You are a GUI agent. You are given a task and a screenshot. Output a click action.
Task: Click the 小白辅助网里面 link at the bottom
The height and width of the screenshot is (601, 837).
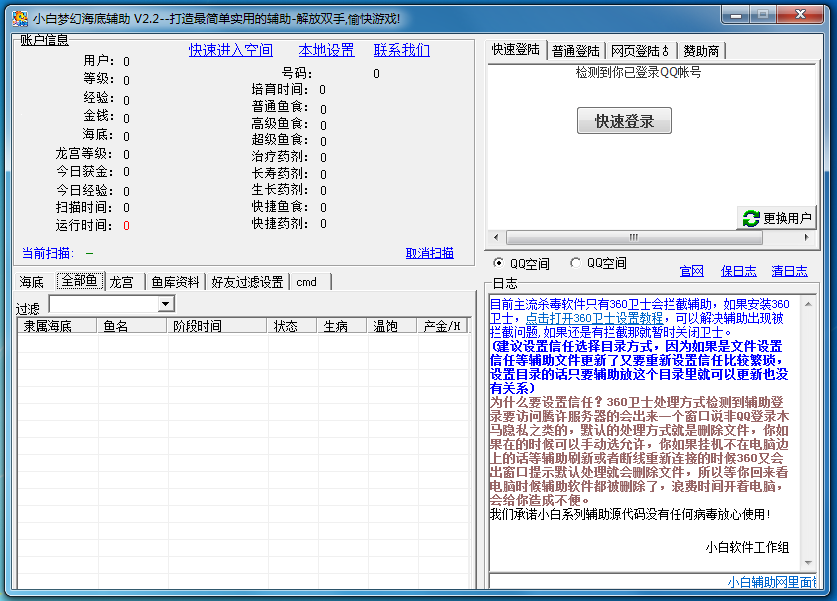click(772, 582)
